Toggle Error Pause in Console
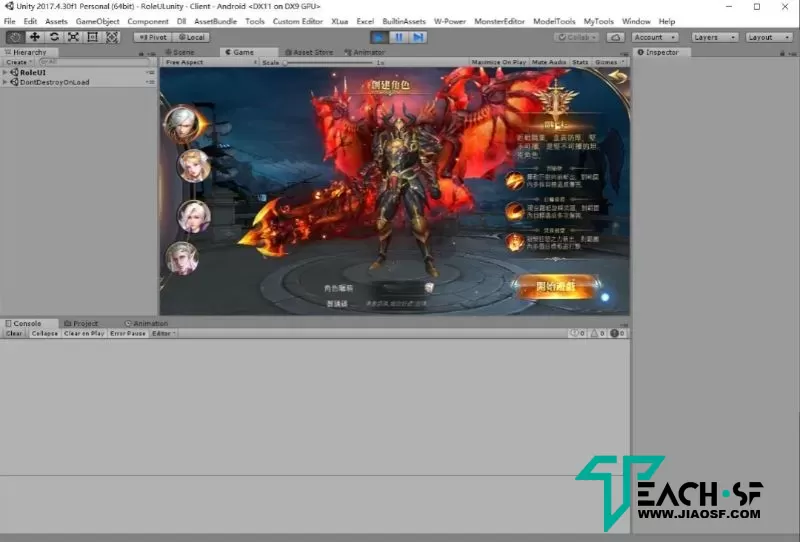Screen dimensions: 800x542 point(128,333)
